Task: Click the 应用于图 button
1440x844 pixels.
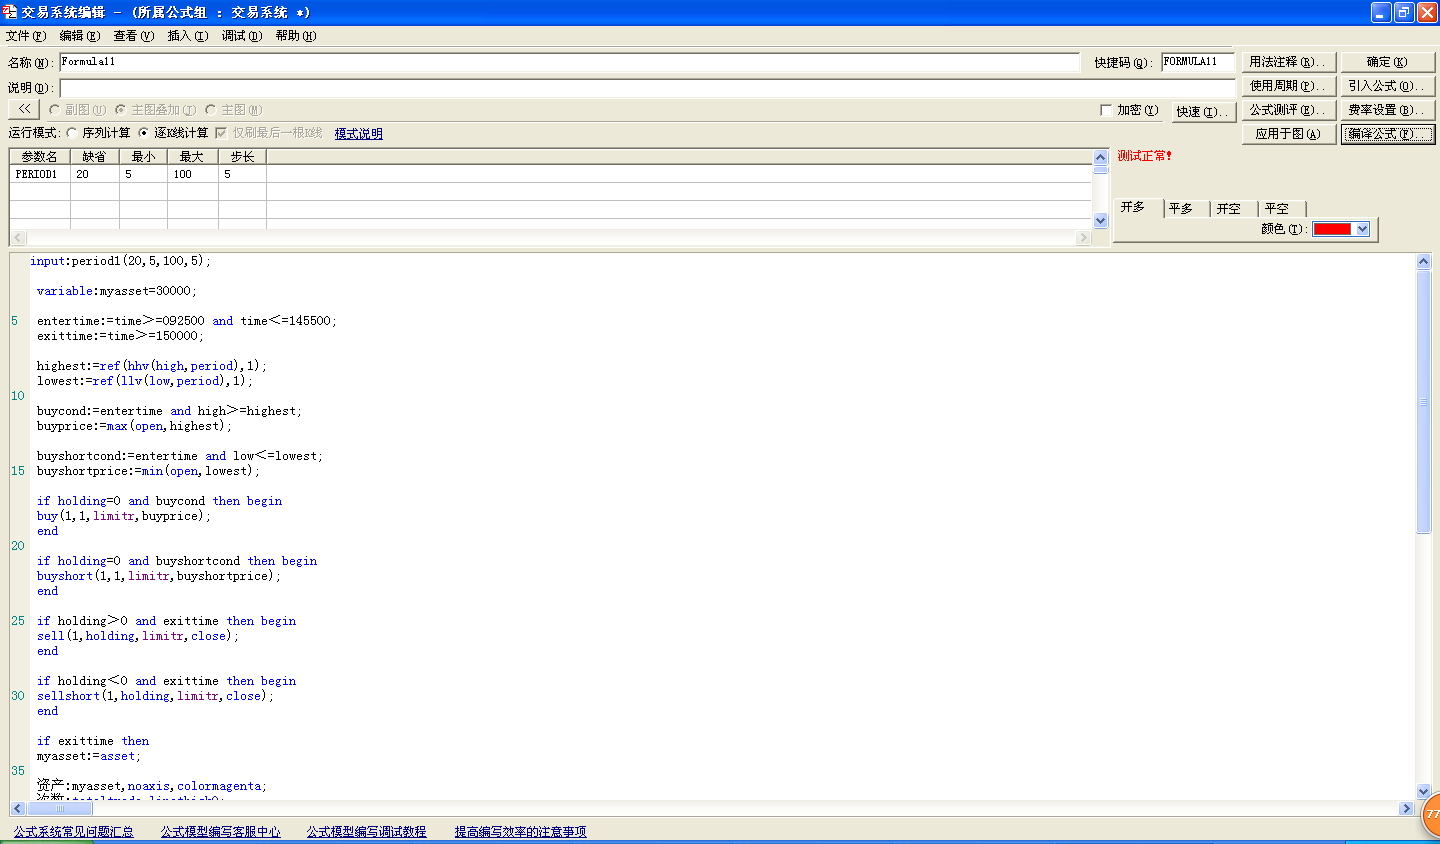Action: (x=1288, y=134)
